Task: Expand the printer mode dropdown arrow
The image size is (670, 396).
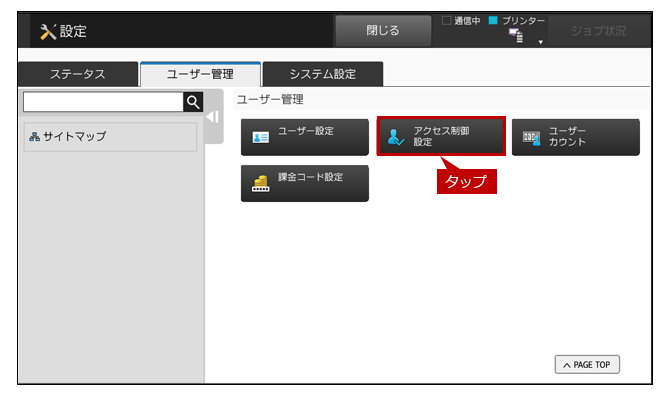Action: point(541,42)
